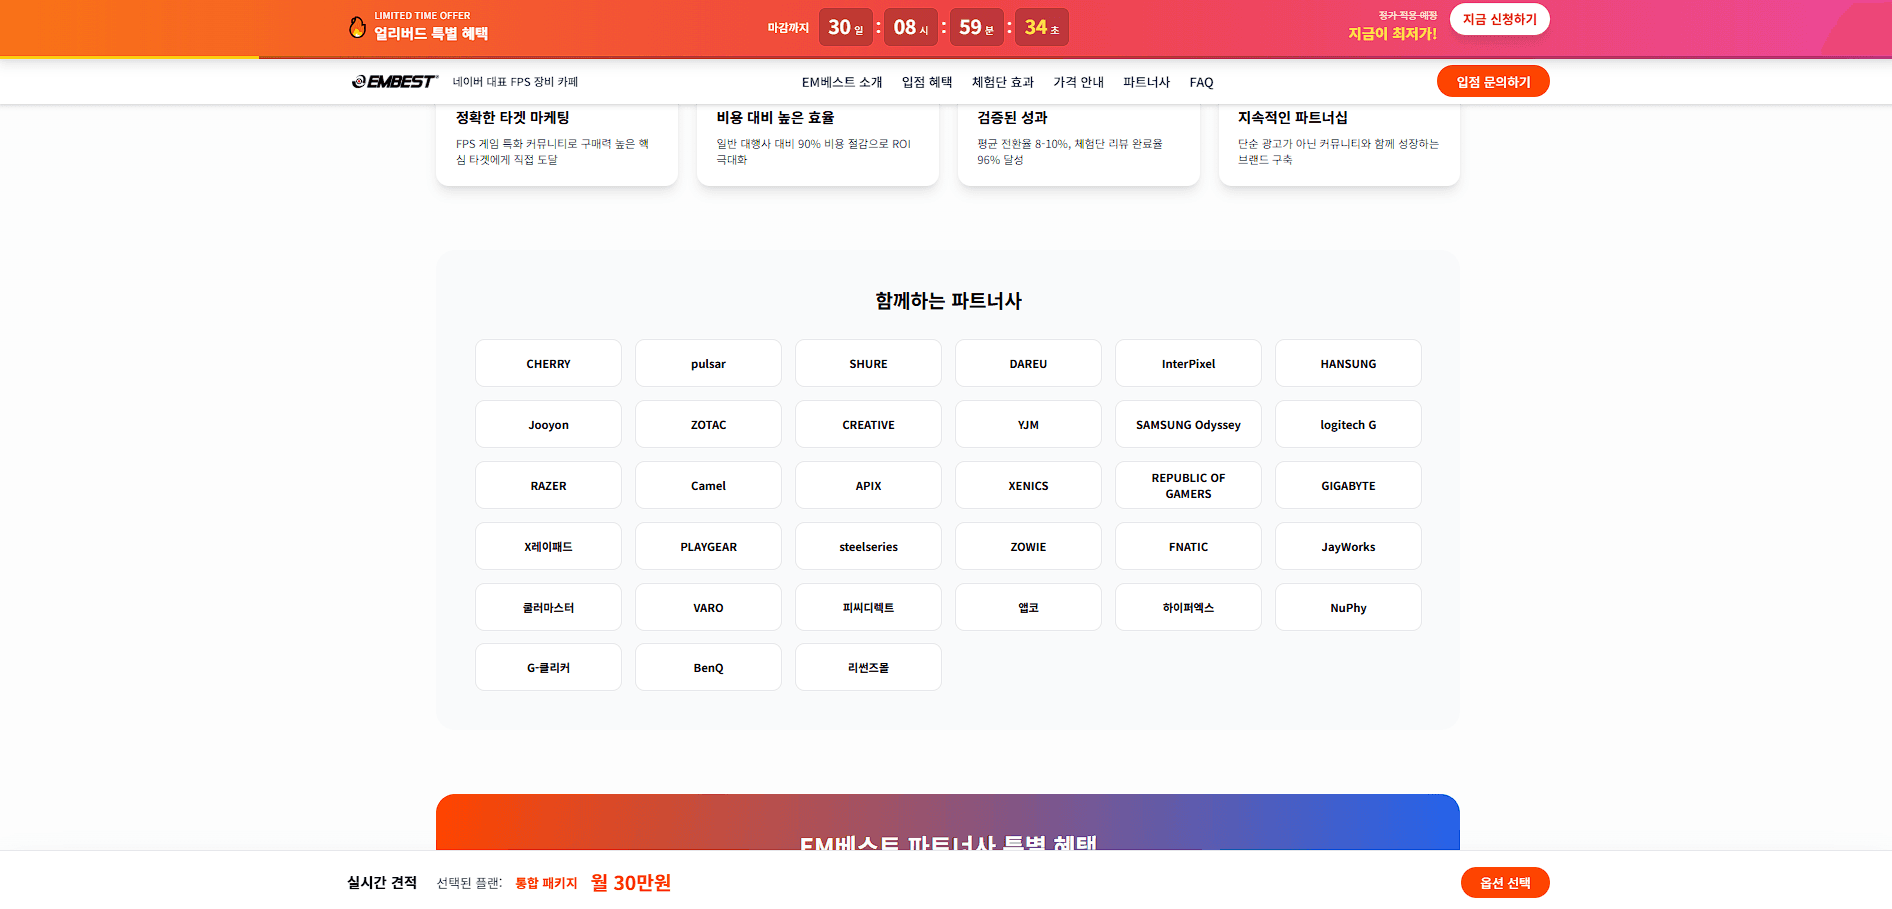Open the 입점 혜택 menu item
Image resolution: width=1892 pixels, height=909 pixels.
pos(925,82)
